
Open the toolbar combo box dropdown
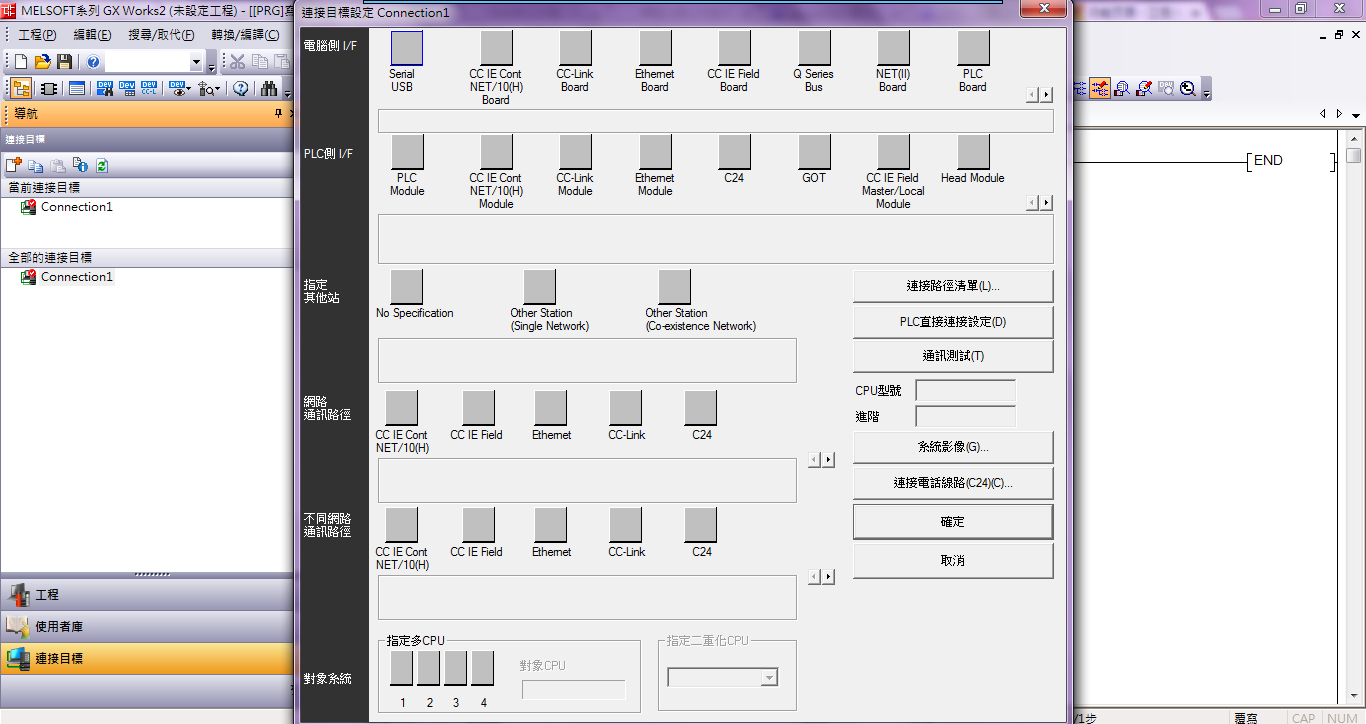196,62
